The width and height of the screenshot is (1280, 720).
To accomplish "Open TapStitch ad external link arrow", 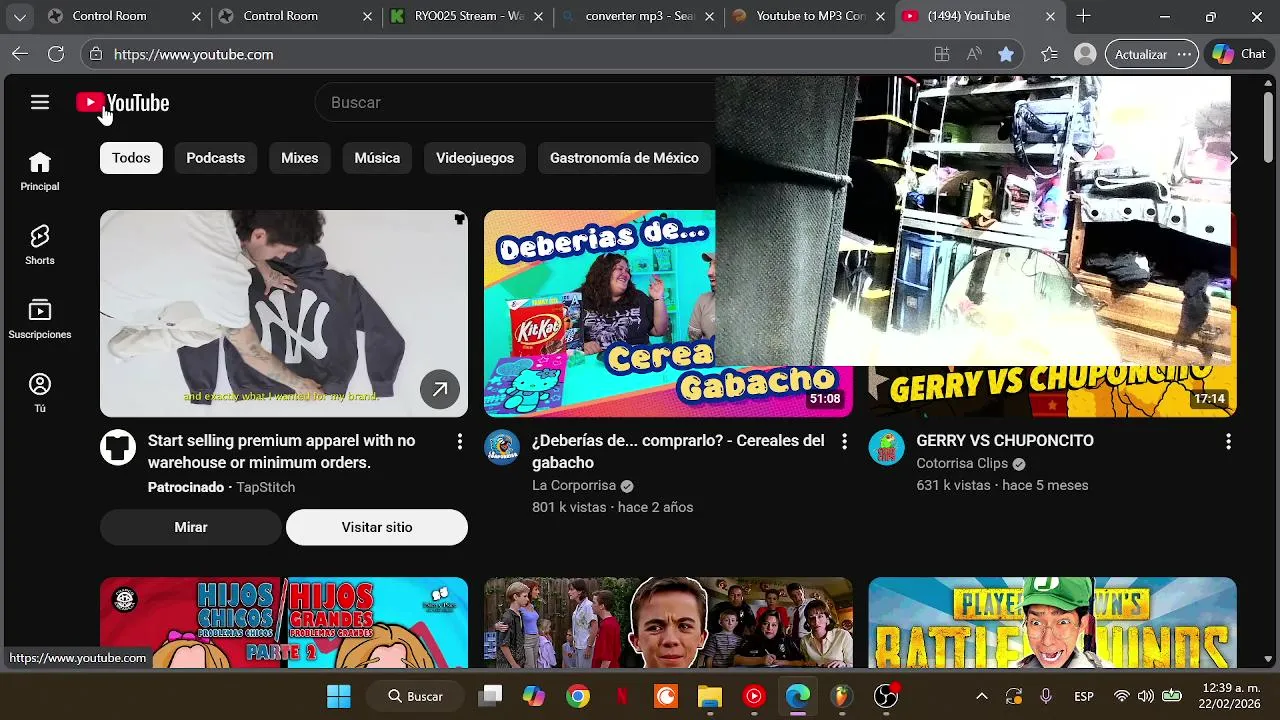I will click(440, 389).
